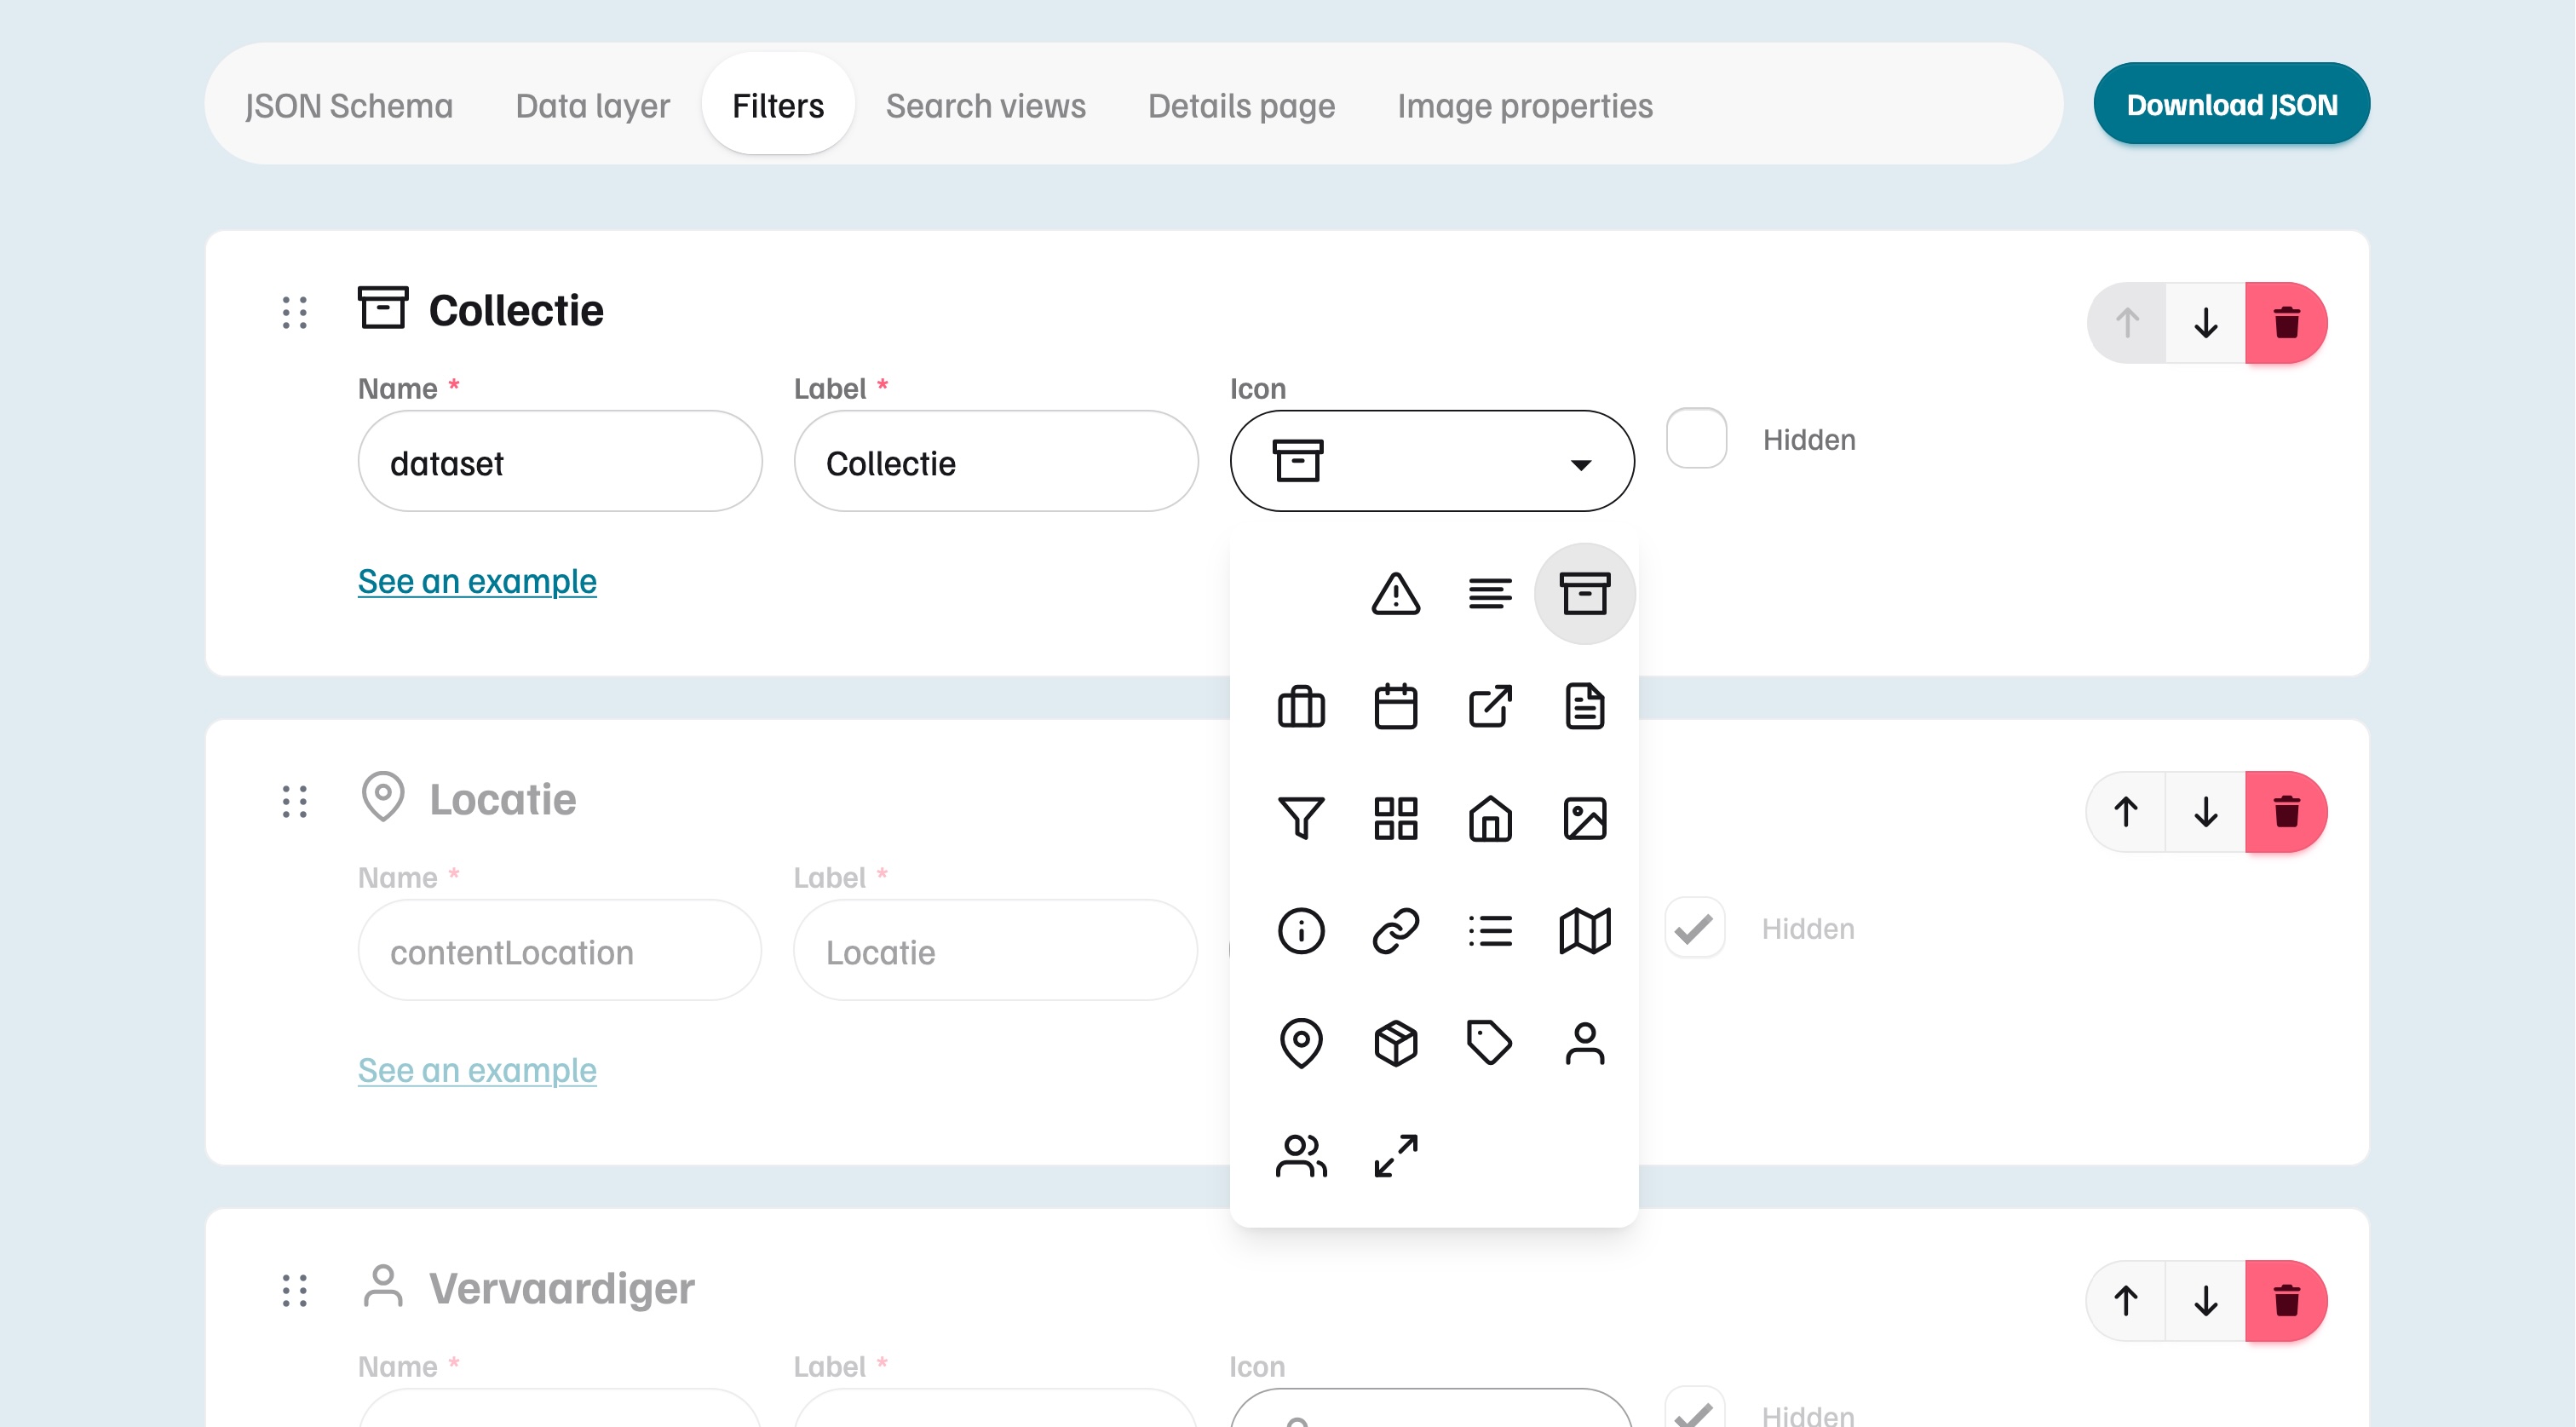
Task: Click the Name field containing dataset
Action: (560, 461)
